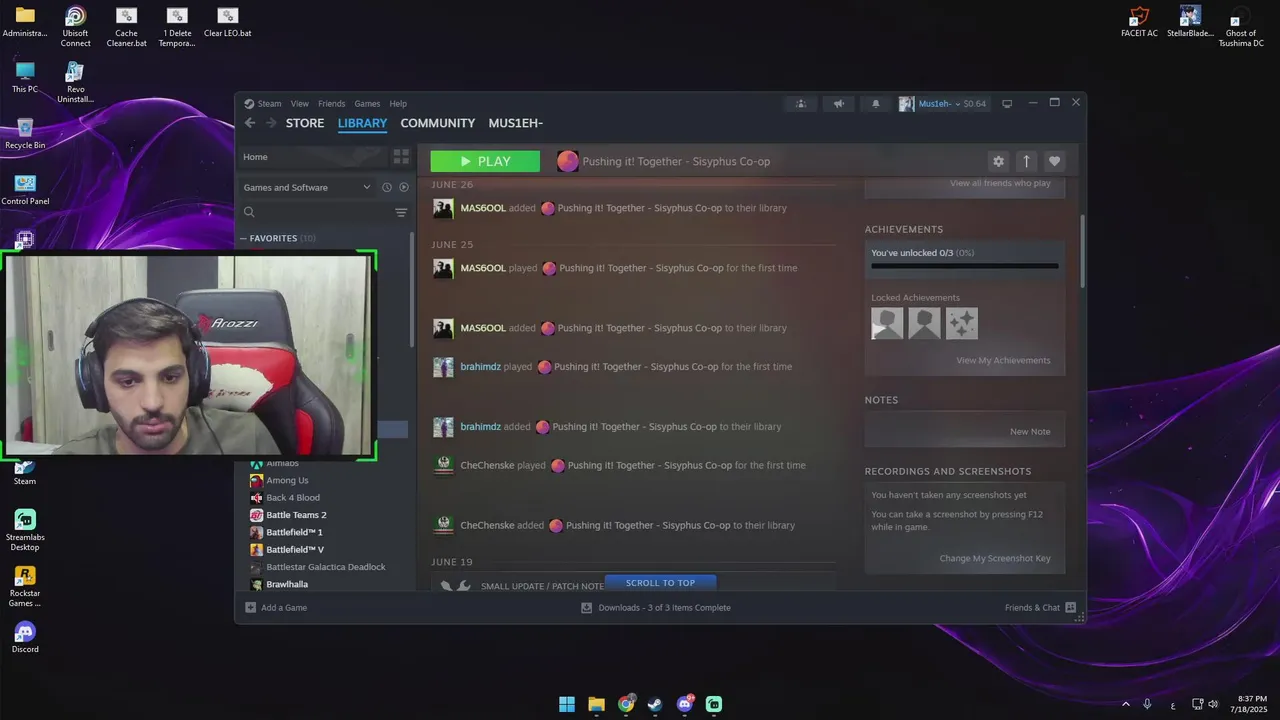Open the Friends menu
The width and height of the screenshot is (1280, 720).
pos(331,104)
